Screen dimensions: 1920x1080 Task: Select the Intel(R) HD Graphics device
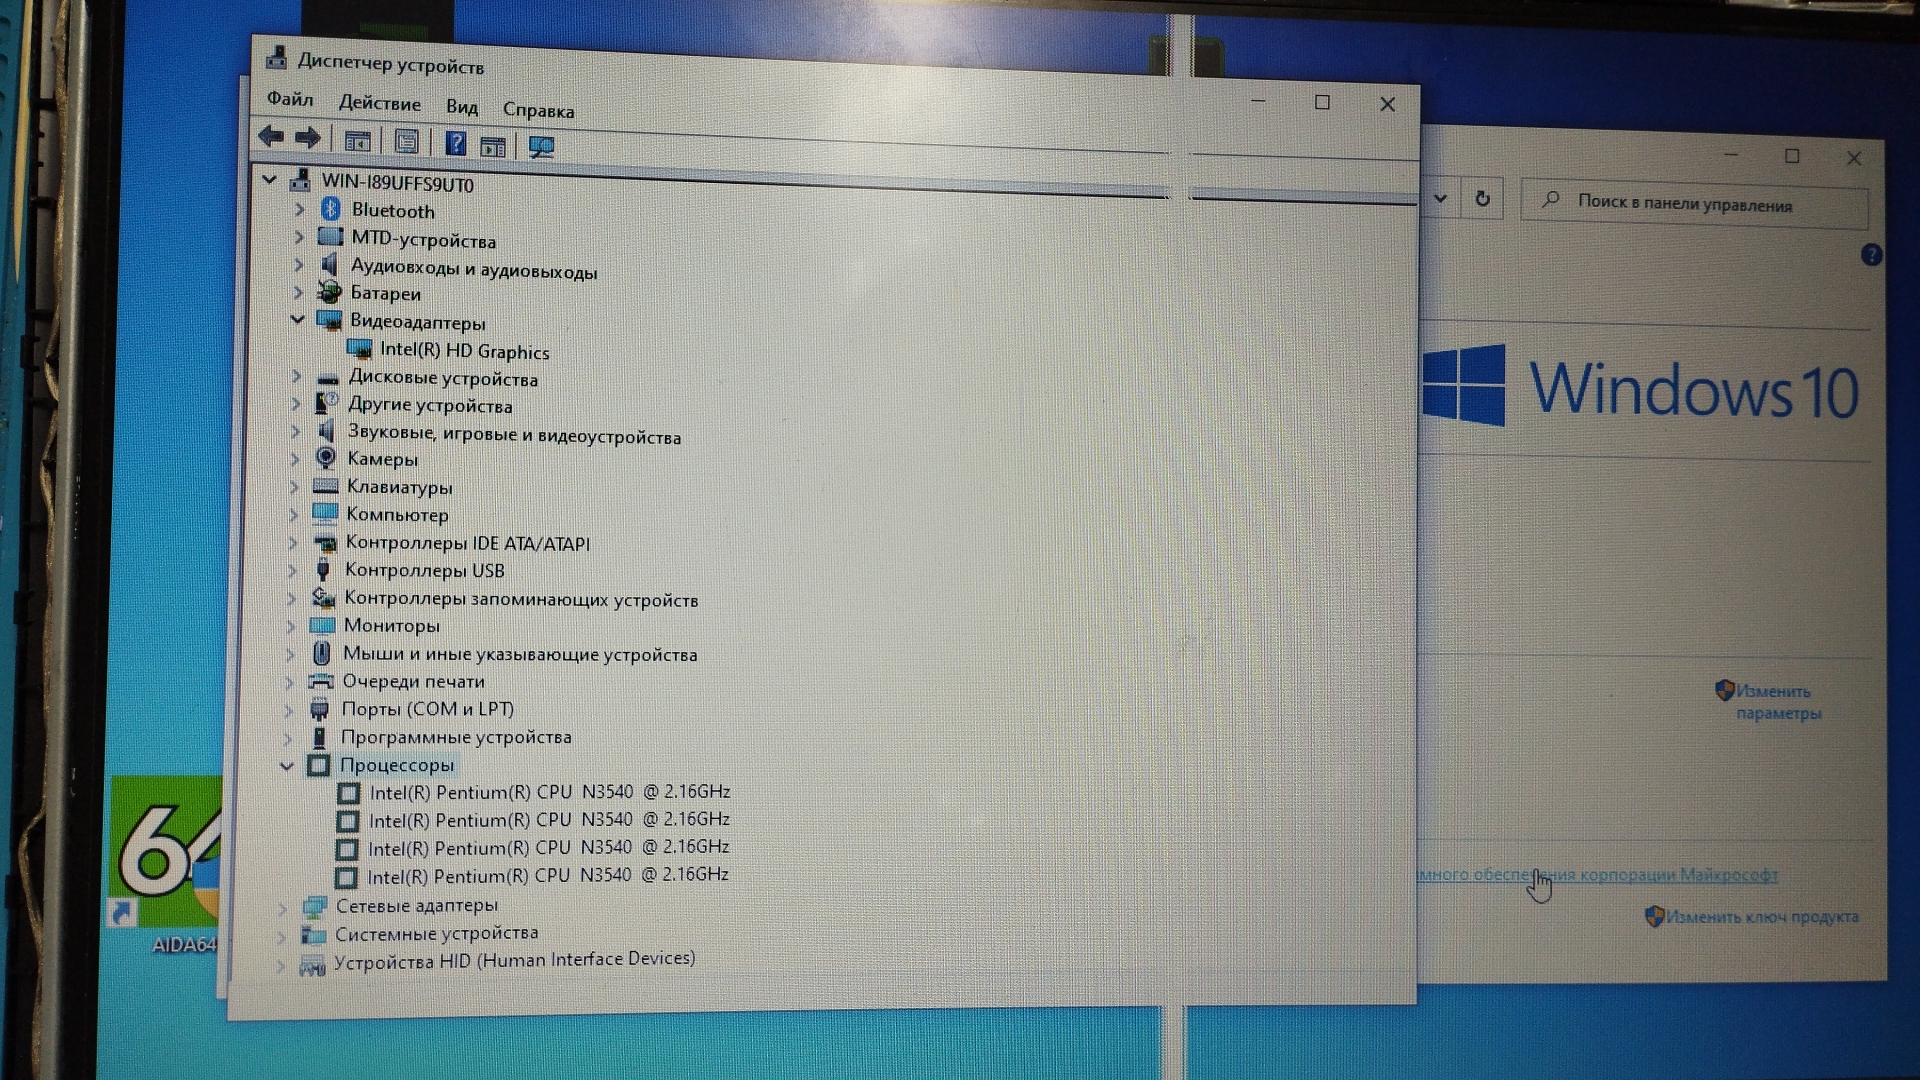click(464, 352)
